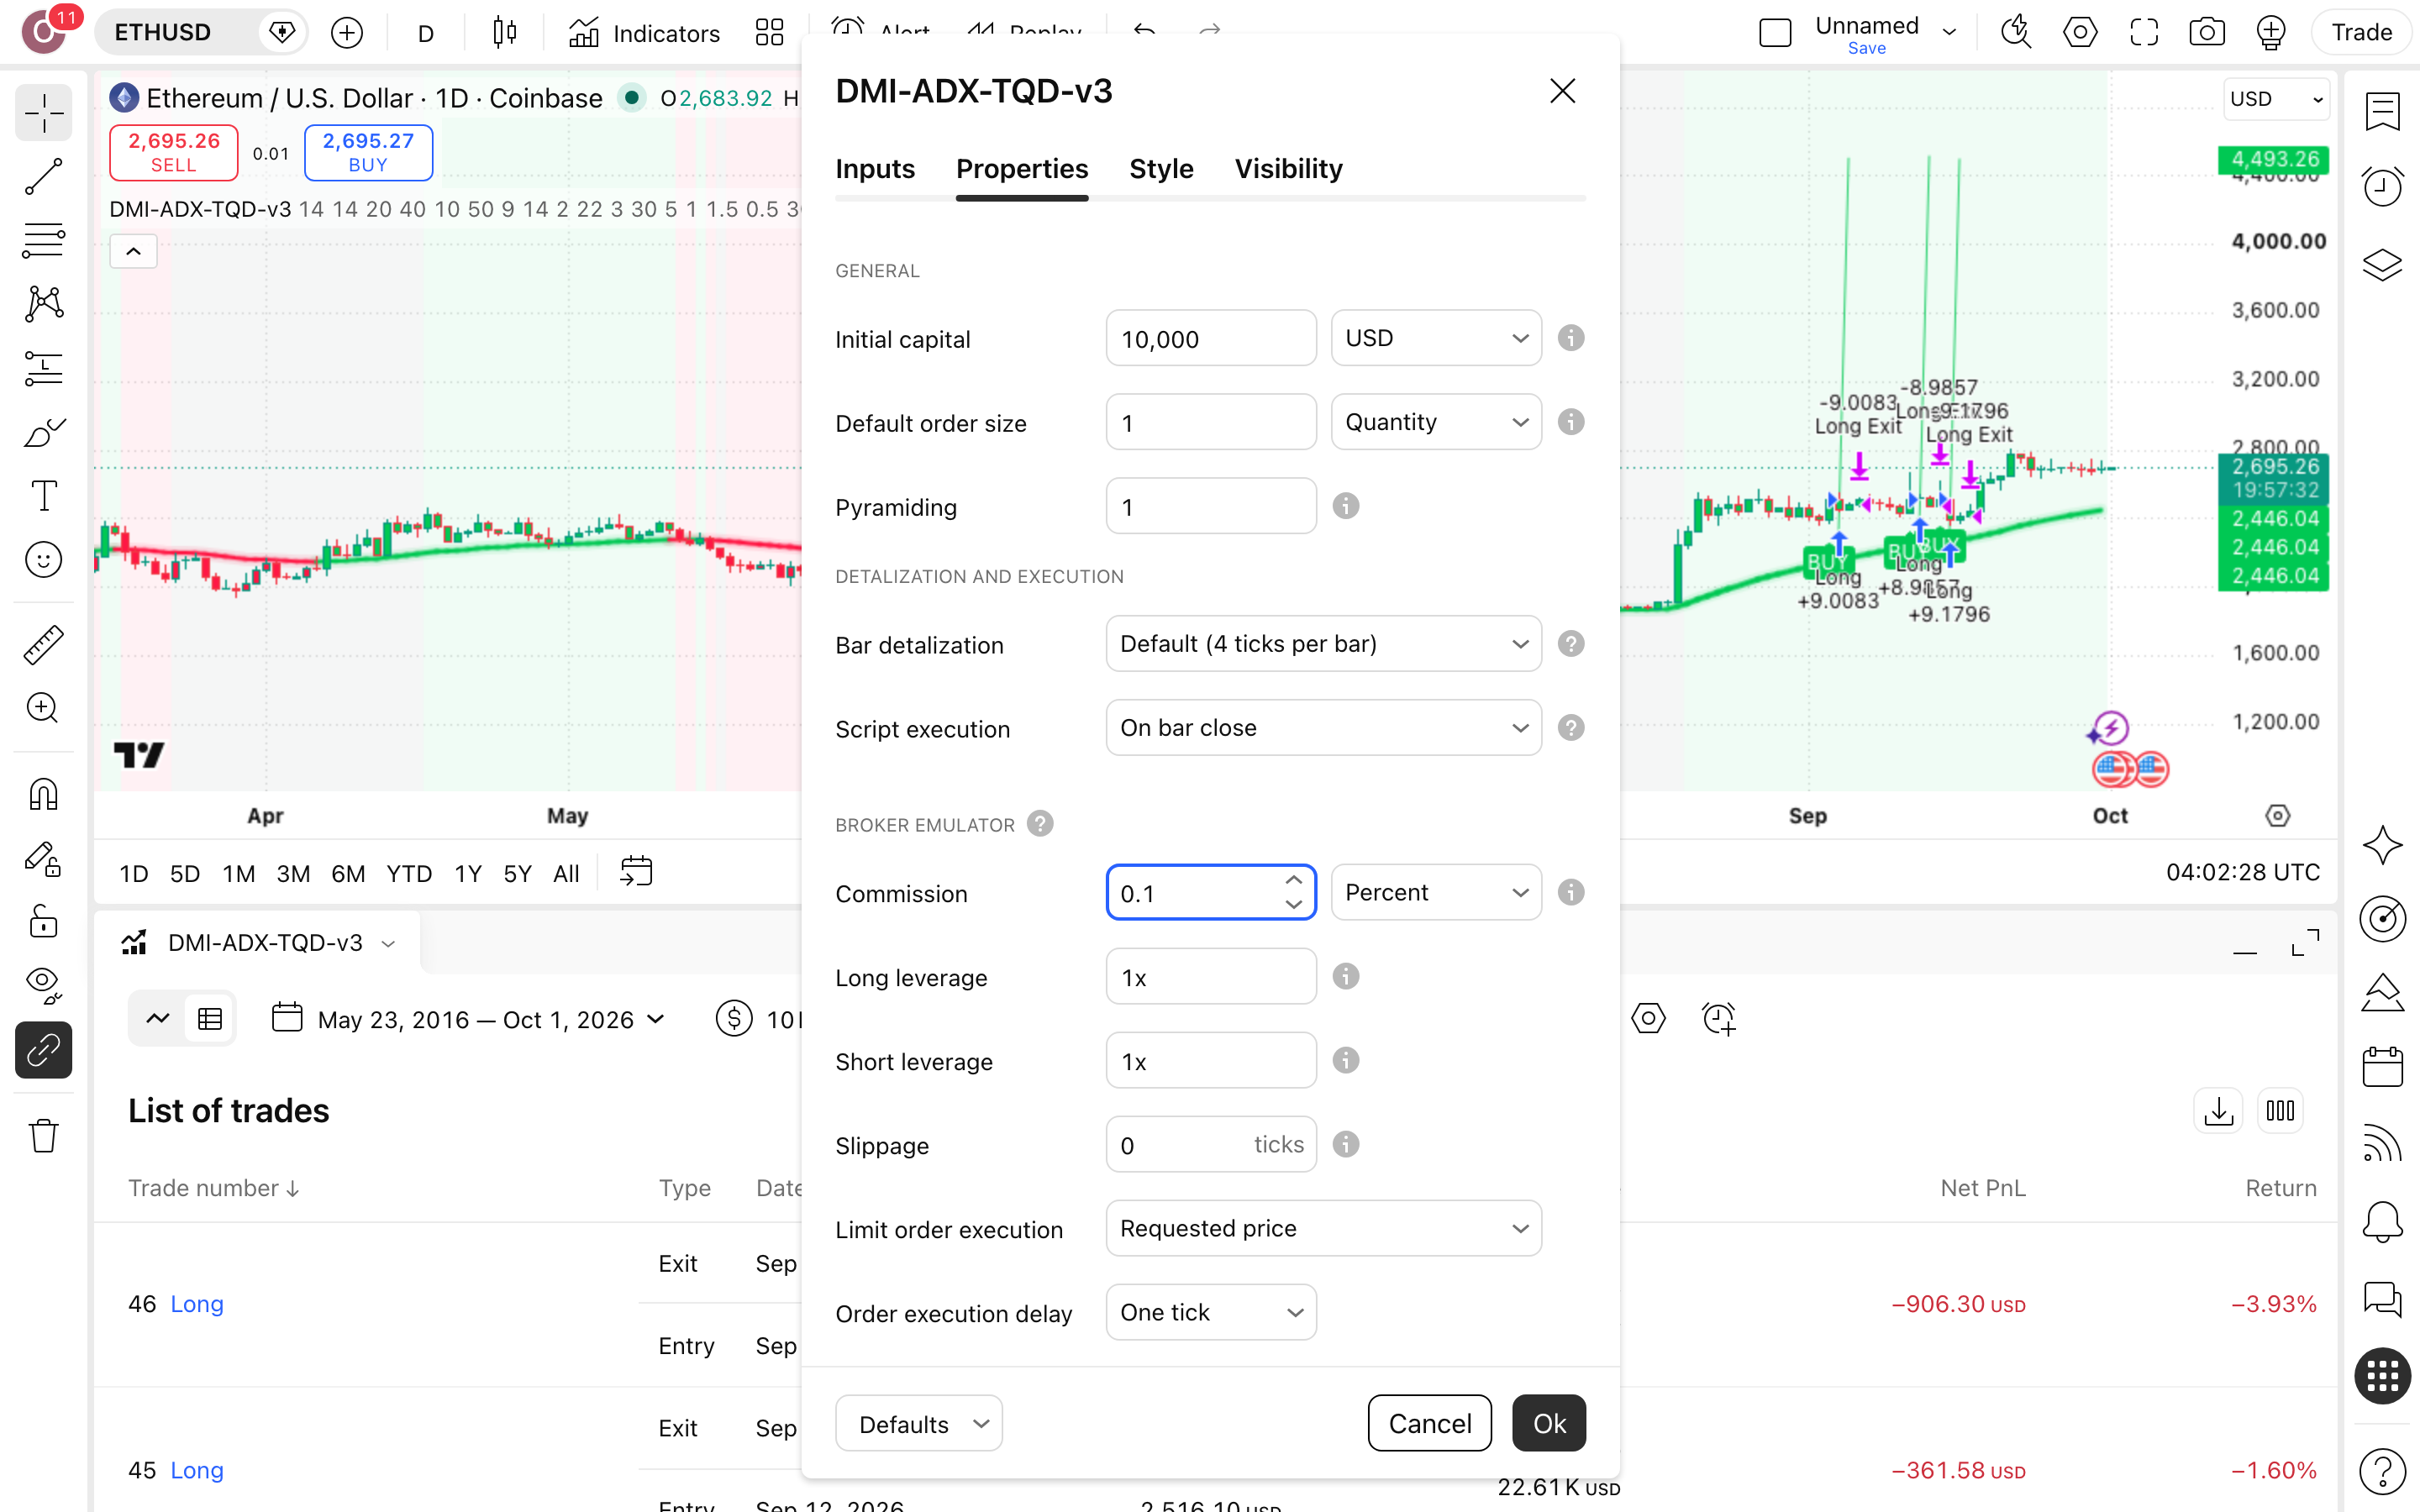Switch to the Style tab
Screen dimensions: 2420x1512
click(x=1161, y=169)
